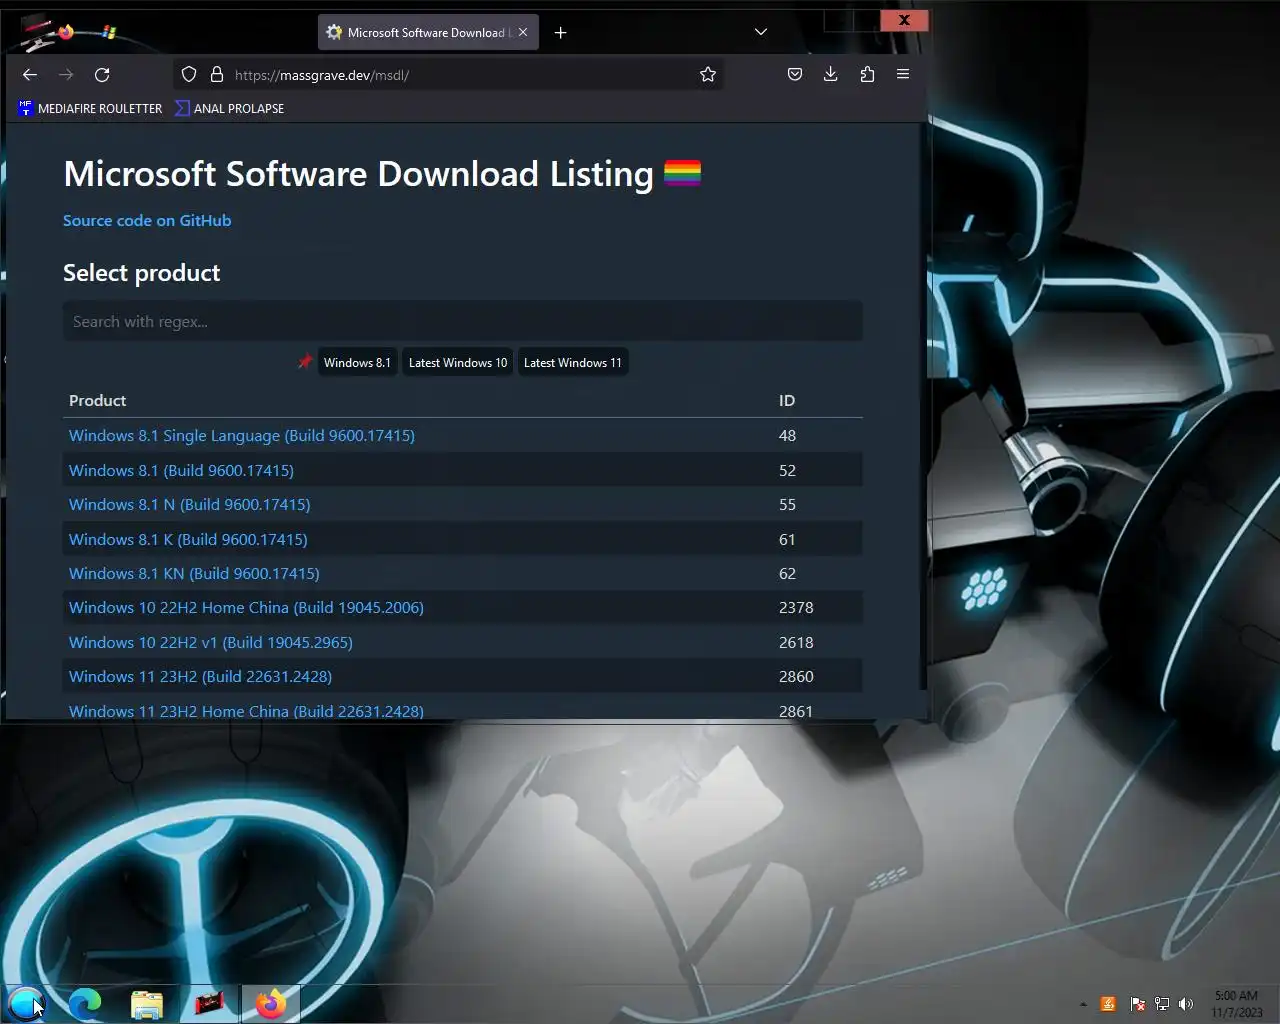Open Windows 11 23H2 (Build 22631.2428) link
This screenshot has height=1024, width=1280.
click(x=200, y=677)
